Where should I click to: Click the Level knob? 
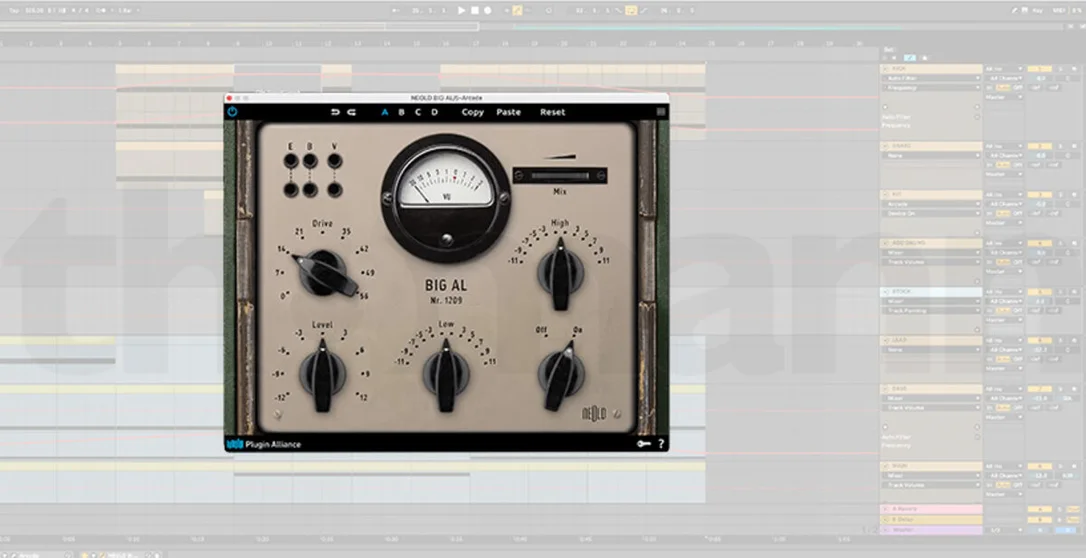pyautogui.click(x=322, y=374)
